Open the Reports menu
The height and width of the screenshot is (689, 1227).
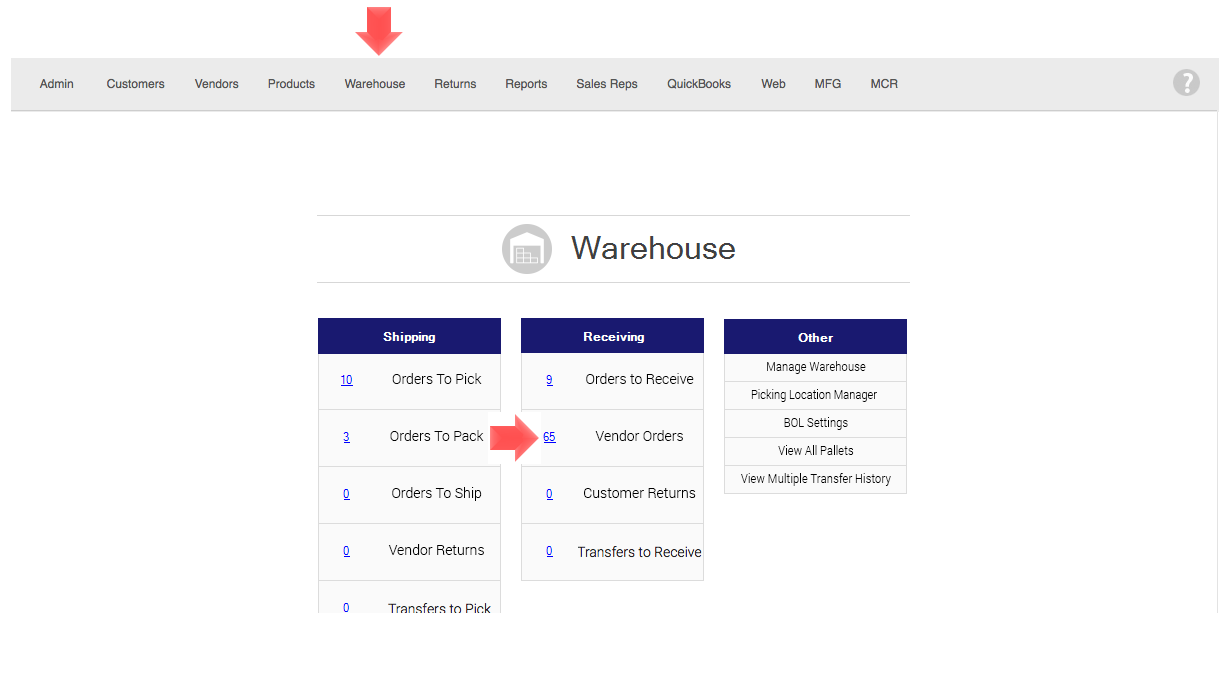(525, 84)
